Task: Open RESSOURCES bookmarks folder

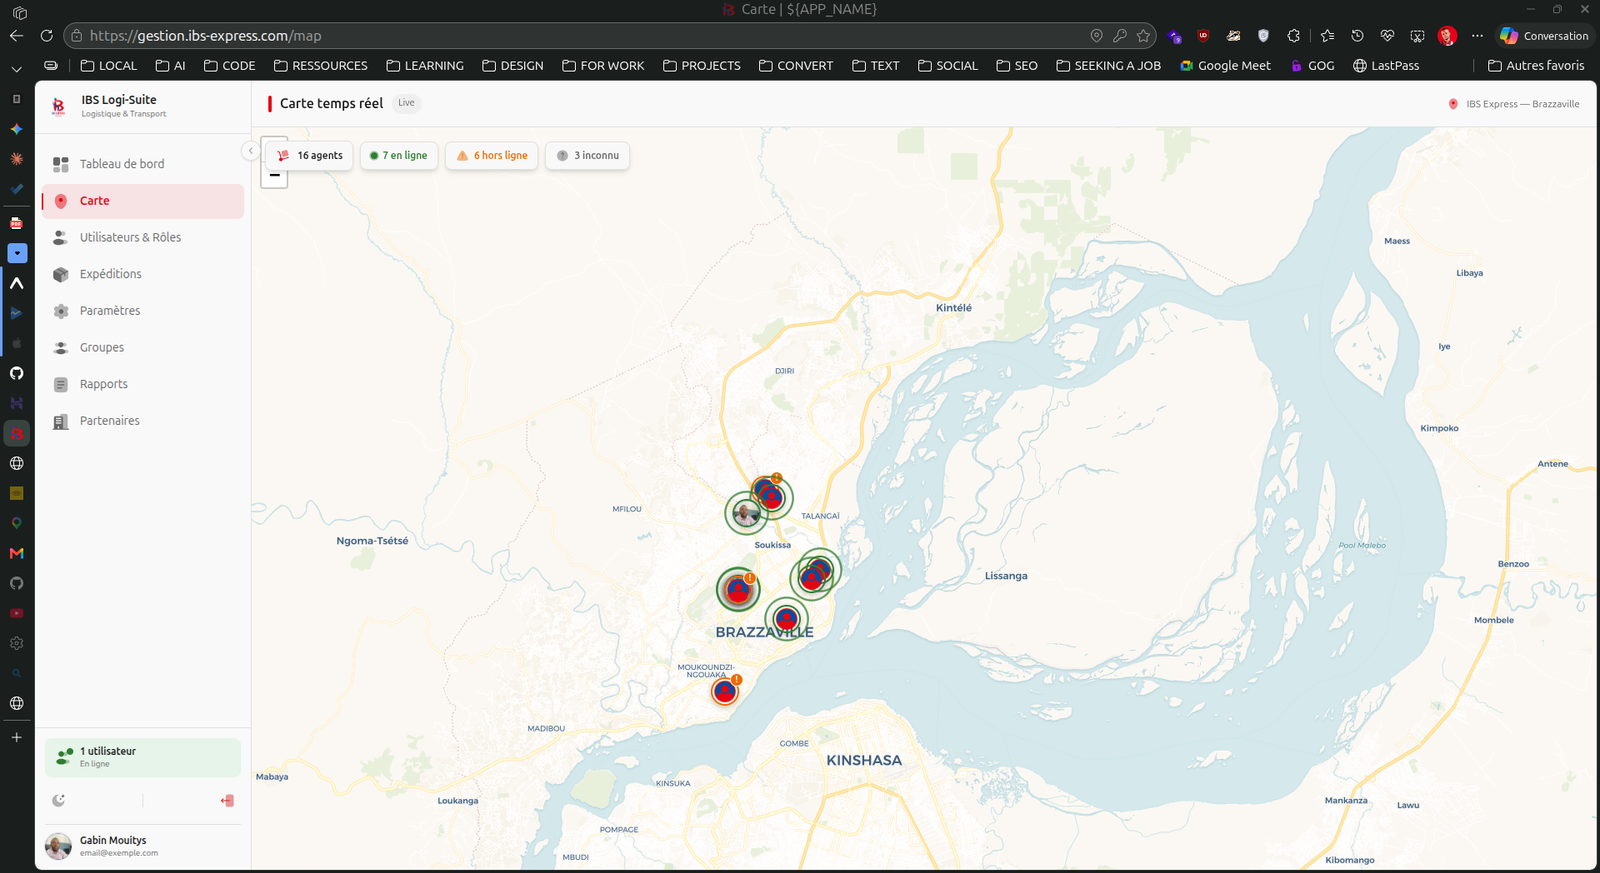Action: (x=321, y=66)
